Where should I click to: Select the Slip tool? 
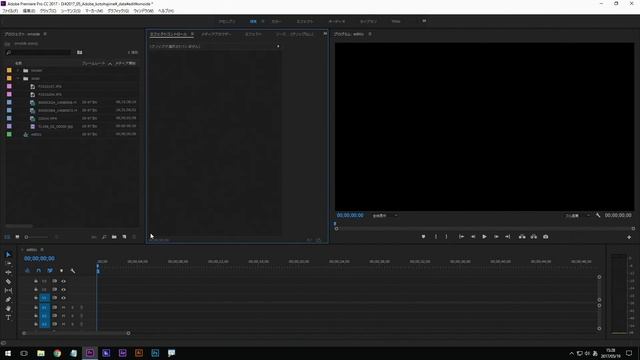pyautogui.click(x=8, y=290)
